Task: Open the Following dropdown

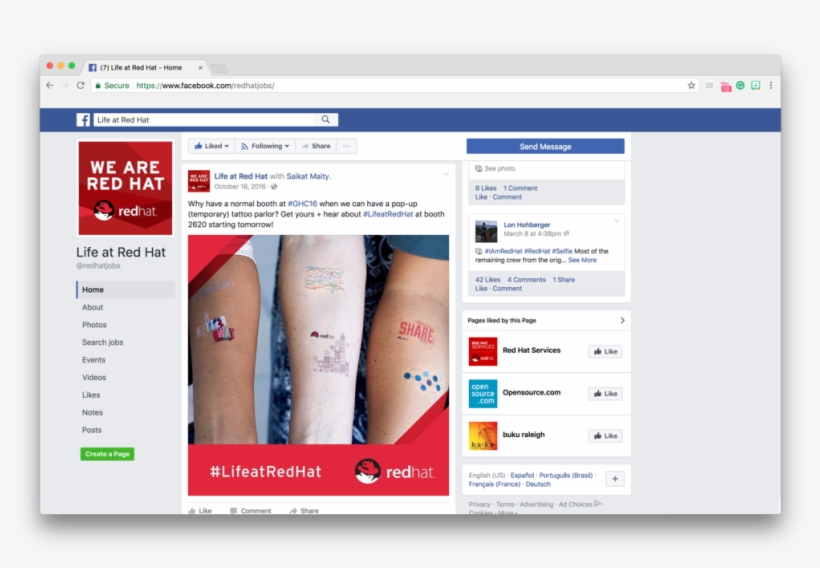Action: (x=265, y=146)
